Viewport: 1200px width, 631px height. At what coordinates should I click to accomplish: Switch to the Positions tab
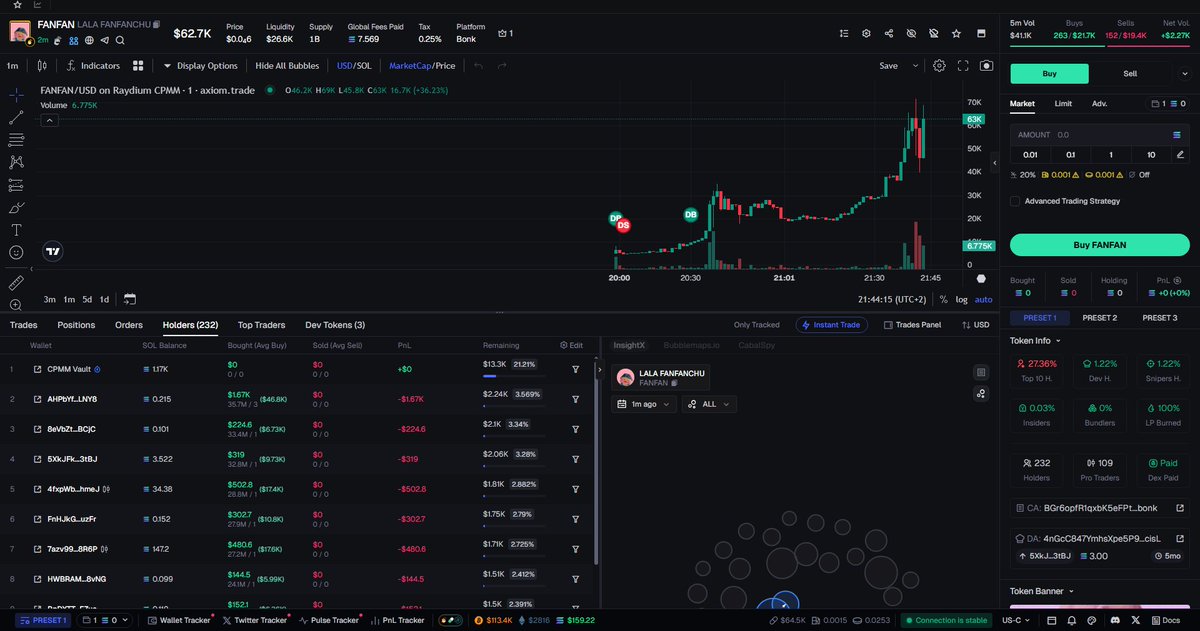(76, 325)
